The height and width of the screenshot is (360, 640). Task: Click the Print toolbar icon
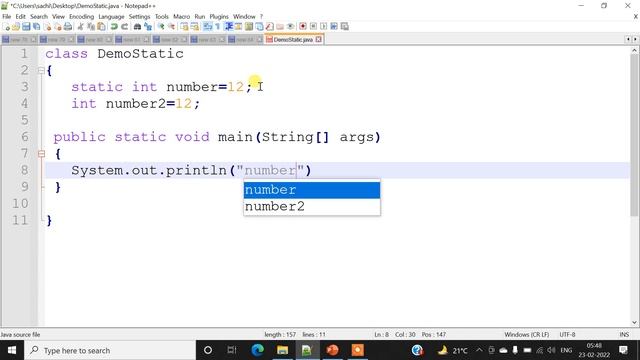pyautogui.click(x=67, y=27)
